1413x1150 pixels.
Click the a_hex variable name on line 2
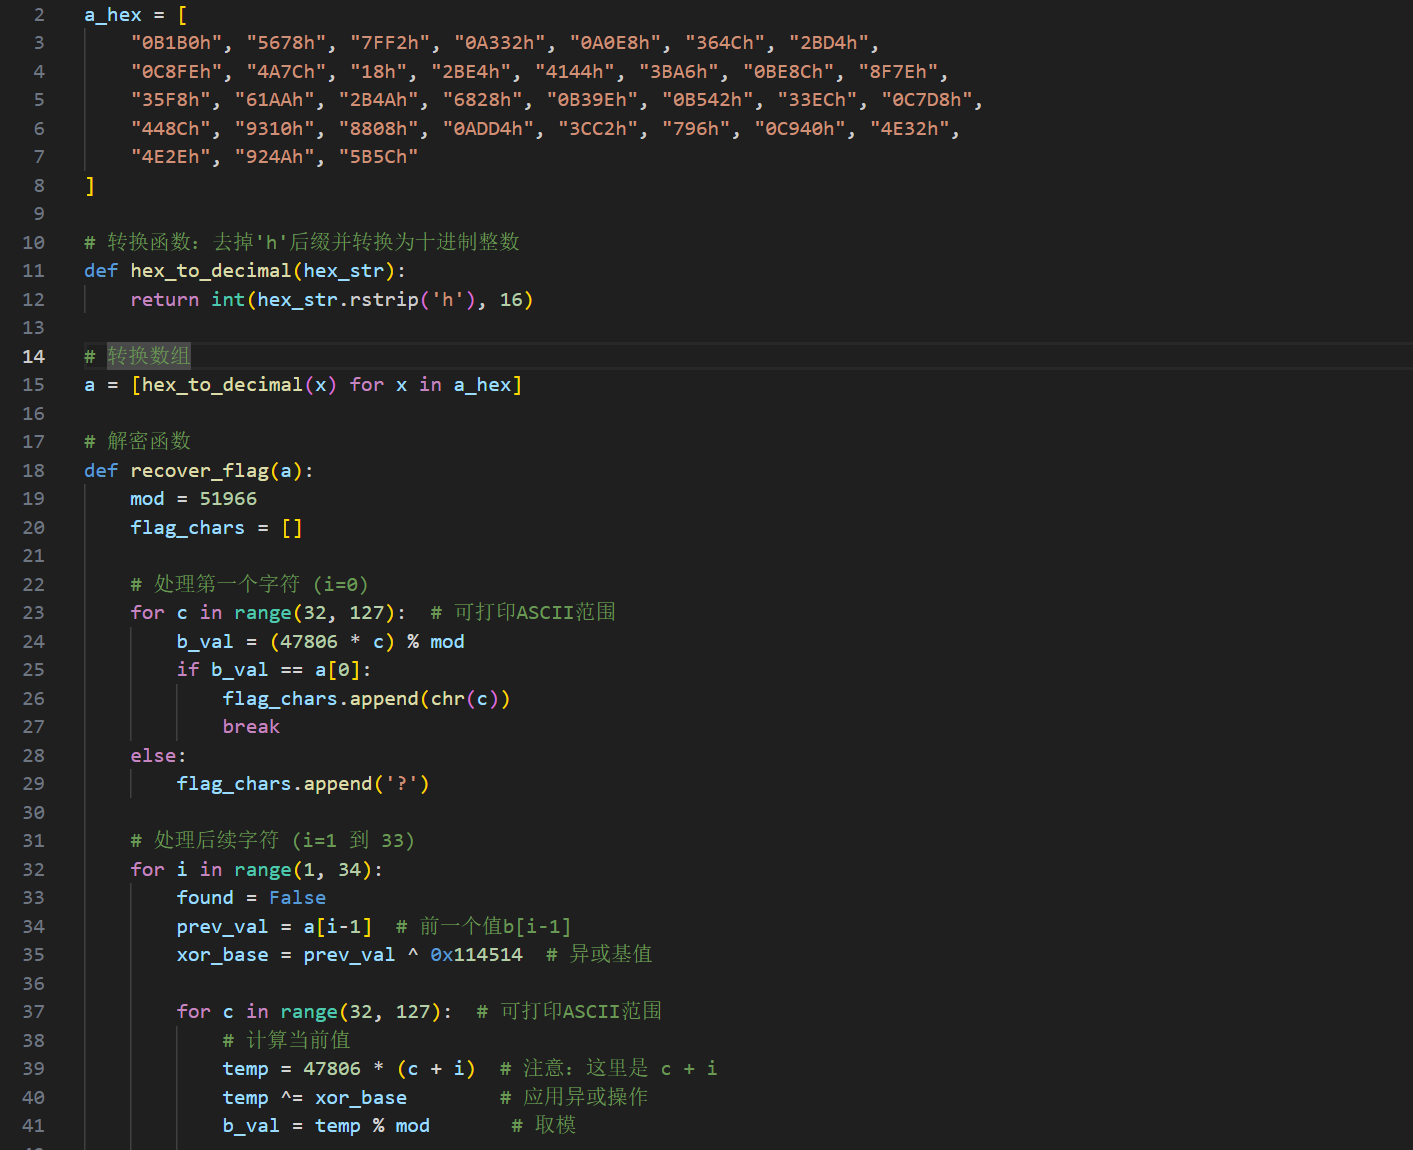point(113,15)
